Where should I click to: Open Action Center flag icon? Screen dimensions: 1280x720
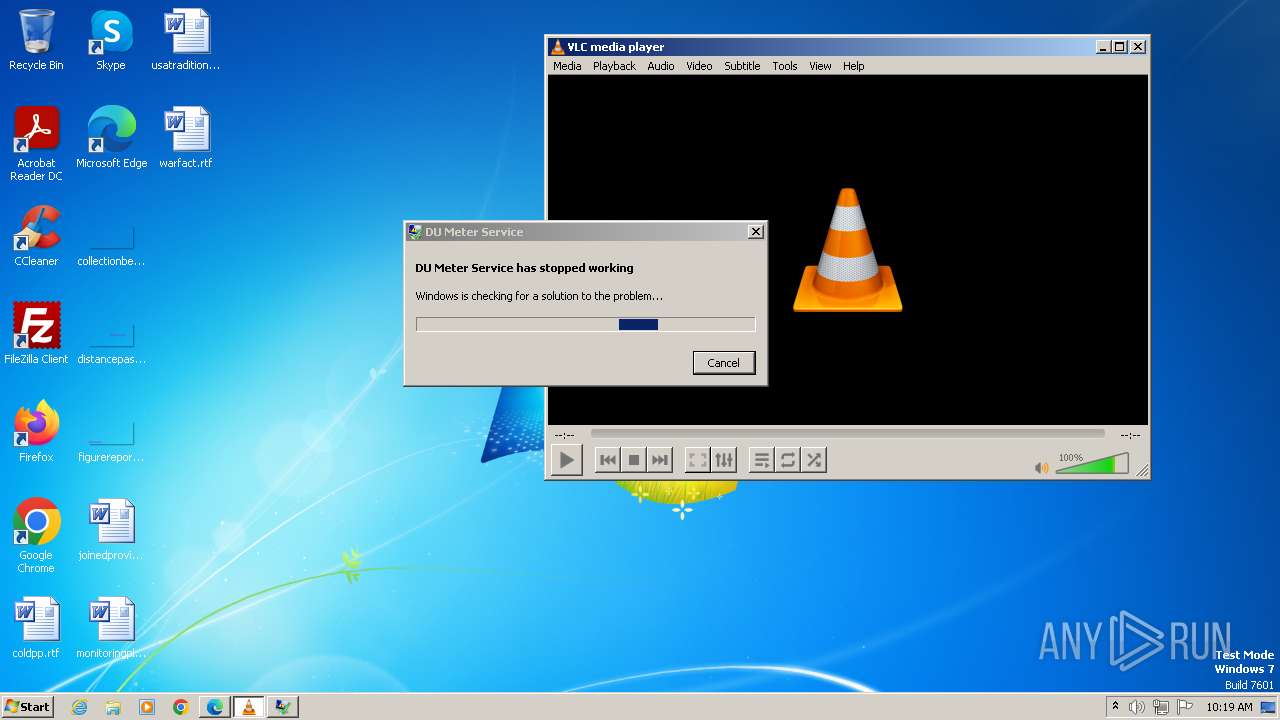tap(1185, 707)
